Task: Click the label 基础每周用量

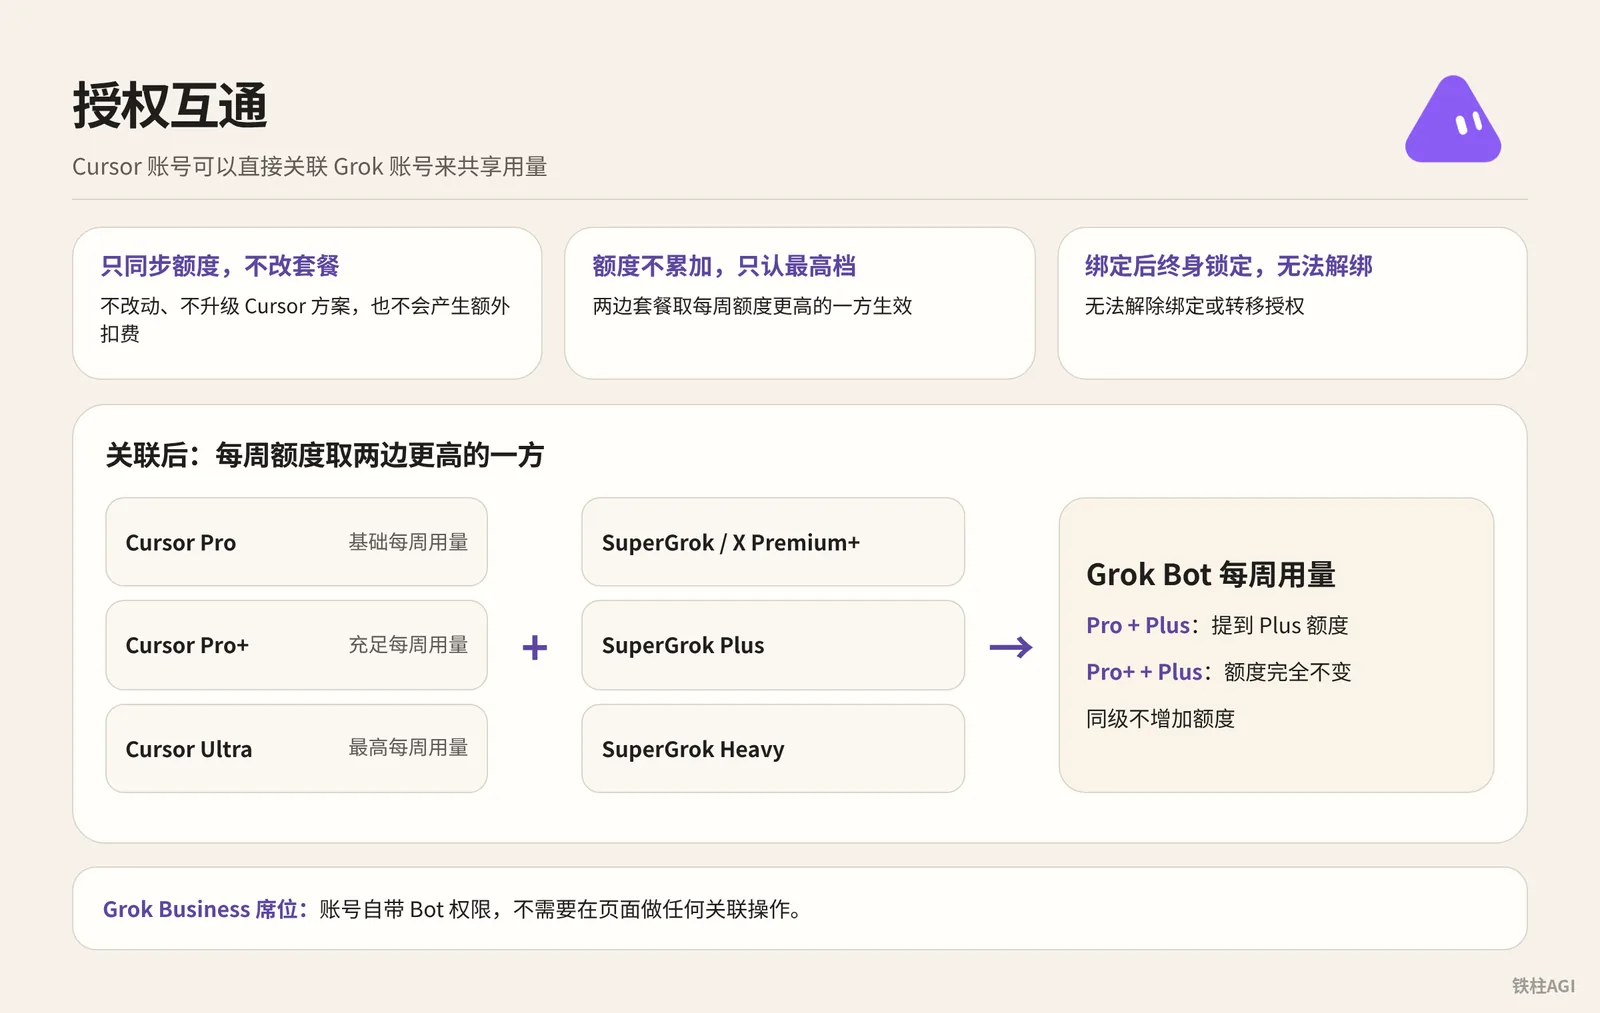Action: click(408, 542)
